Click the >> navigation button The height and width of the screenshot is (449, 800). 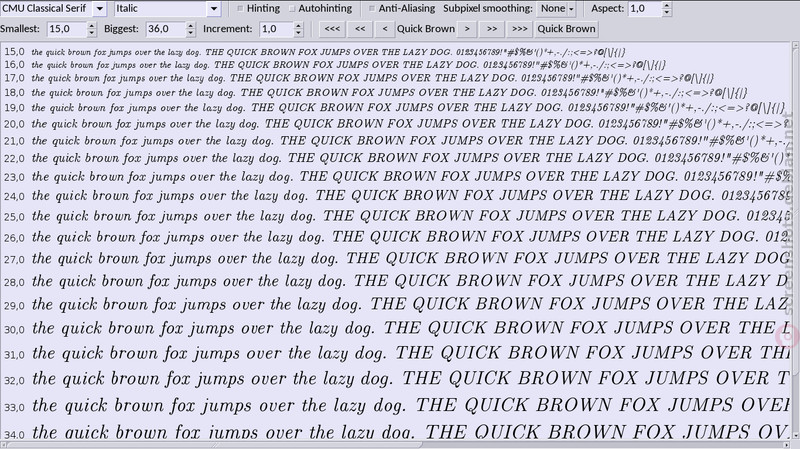coord(492,29)
